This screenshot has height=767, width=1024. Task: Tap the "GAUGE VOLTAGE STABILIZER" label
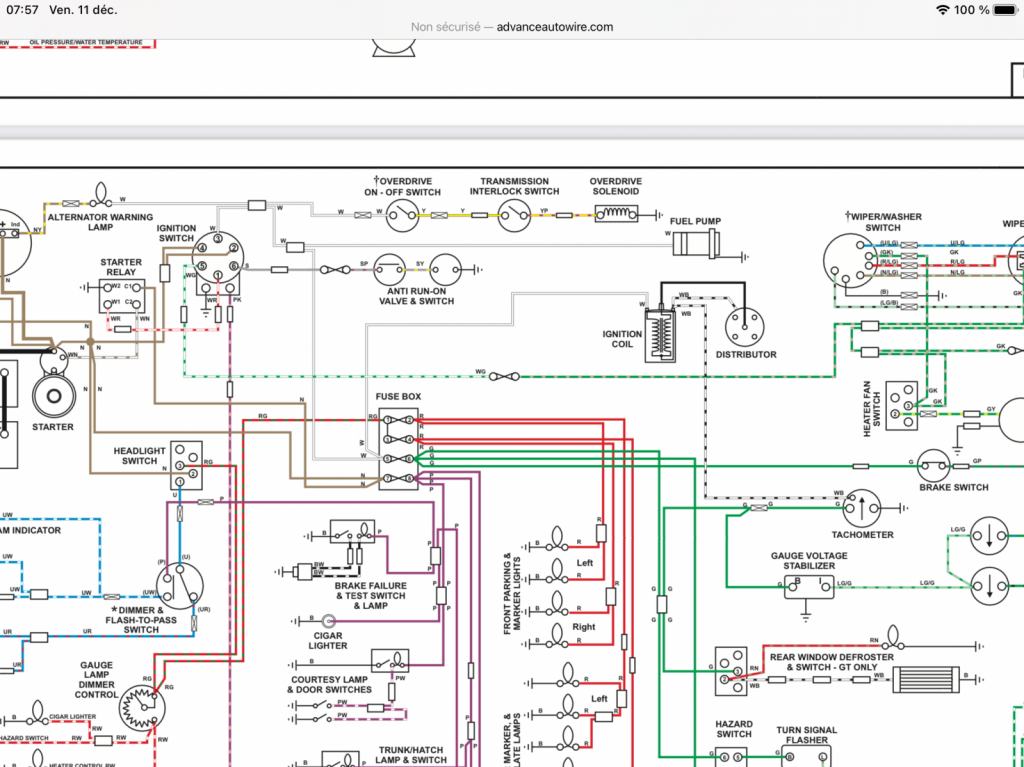[809, 561]
